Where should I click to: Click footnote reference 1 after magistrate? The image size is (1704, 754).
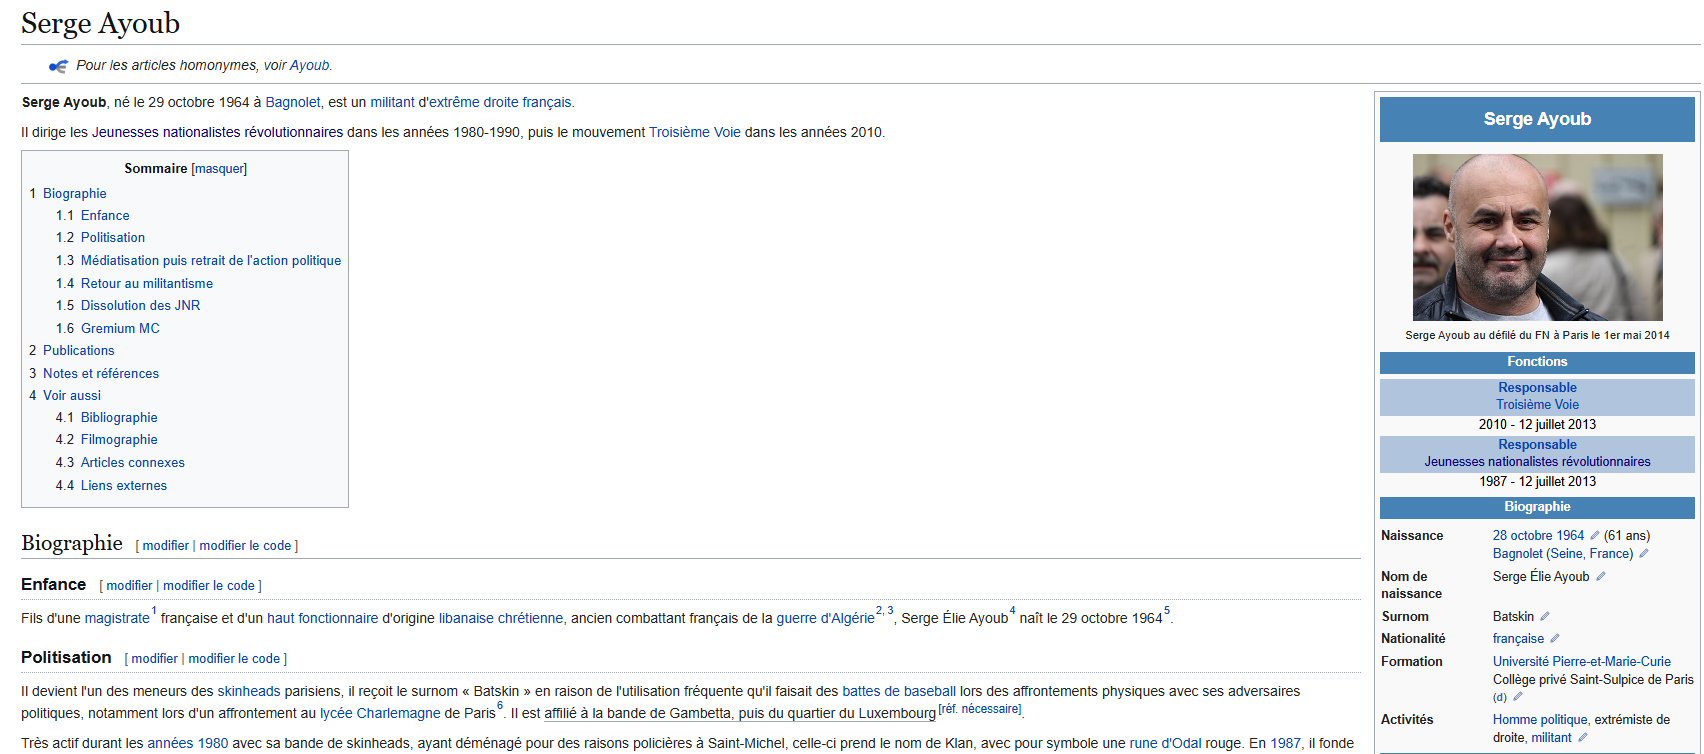(154, 611)
